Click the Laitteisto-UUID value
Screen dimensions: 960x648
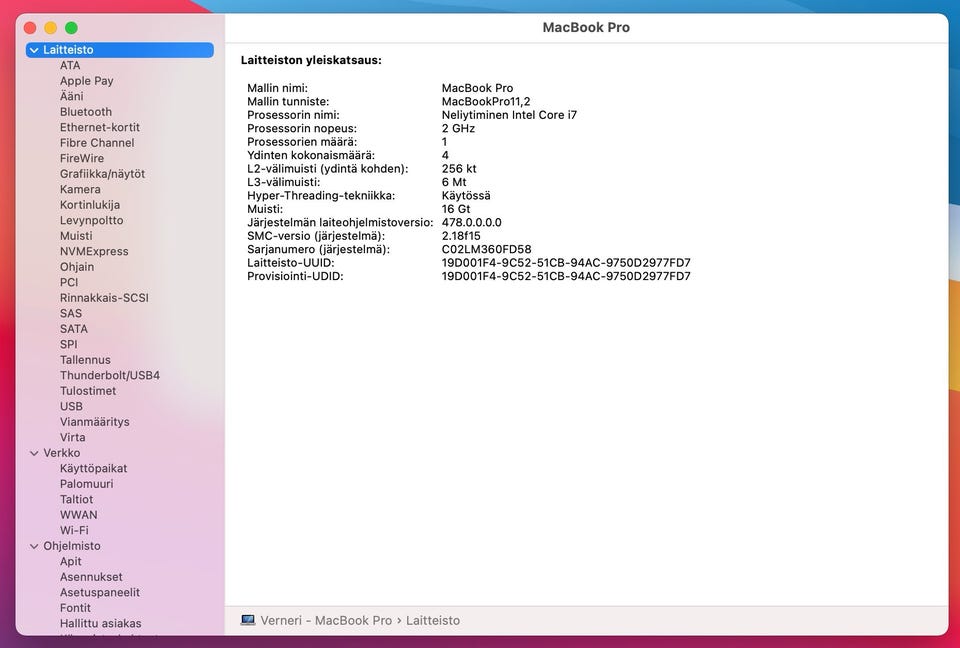tap(566, 263)
